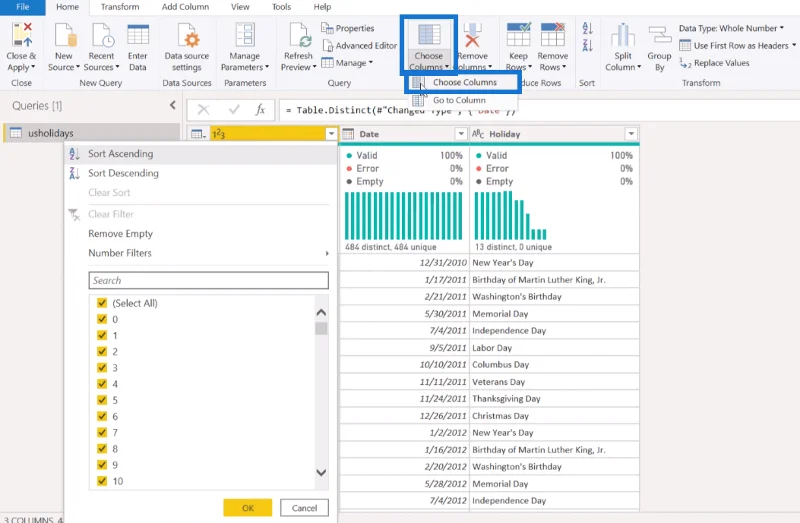Uncheck the (Select All) checkbox

pos(102,303)
